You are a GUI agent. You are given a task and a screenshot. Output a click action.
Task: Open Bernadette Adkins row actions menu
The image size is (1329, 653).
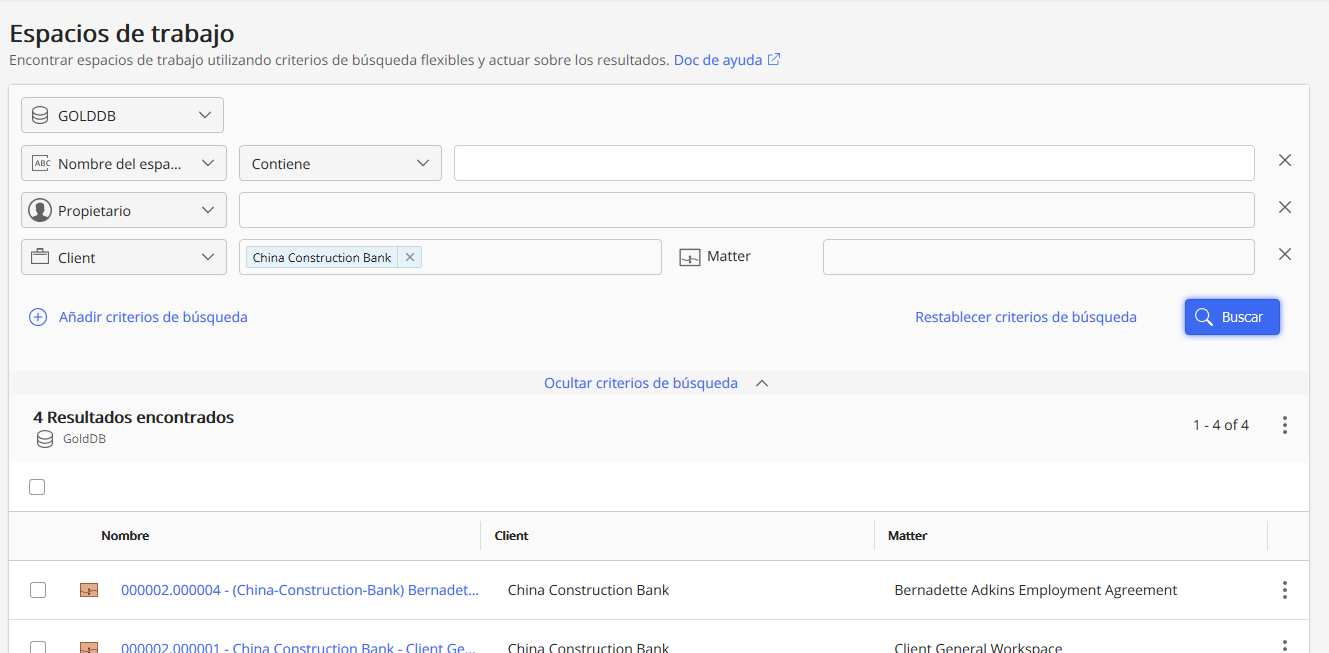coord(1285,590)
